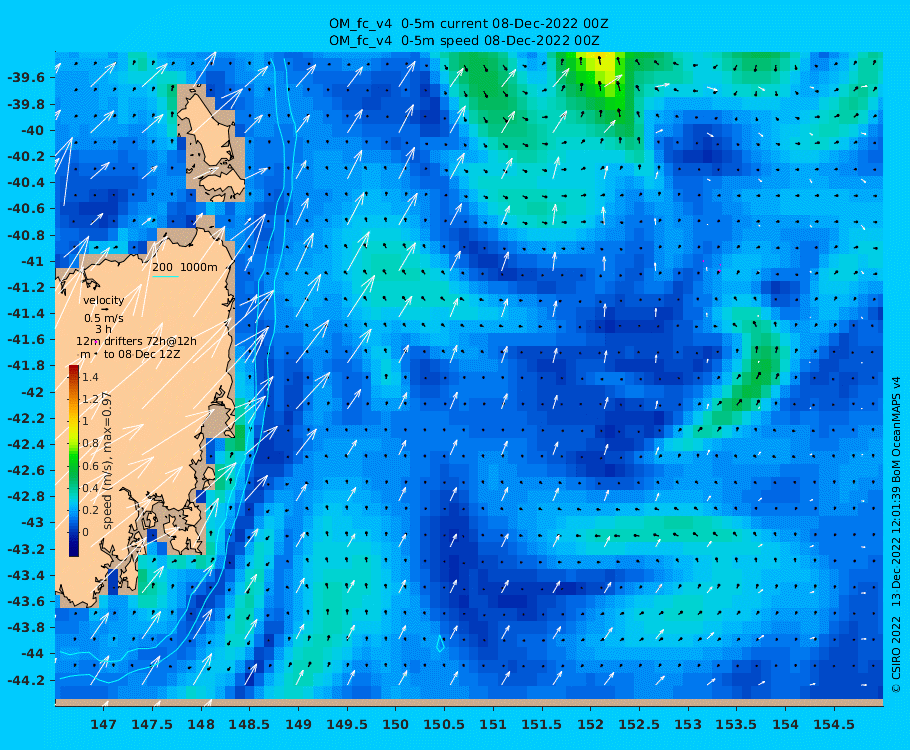Viewport: 910px width, 750px height.
Task: Click the '3 h' legend text
Action: [x=103, y=329]
